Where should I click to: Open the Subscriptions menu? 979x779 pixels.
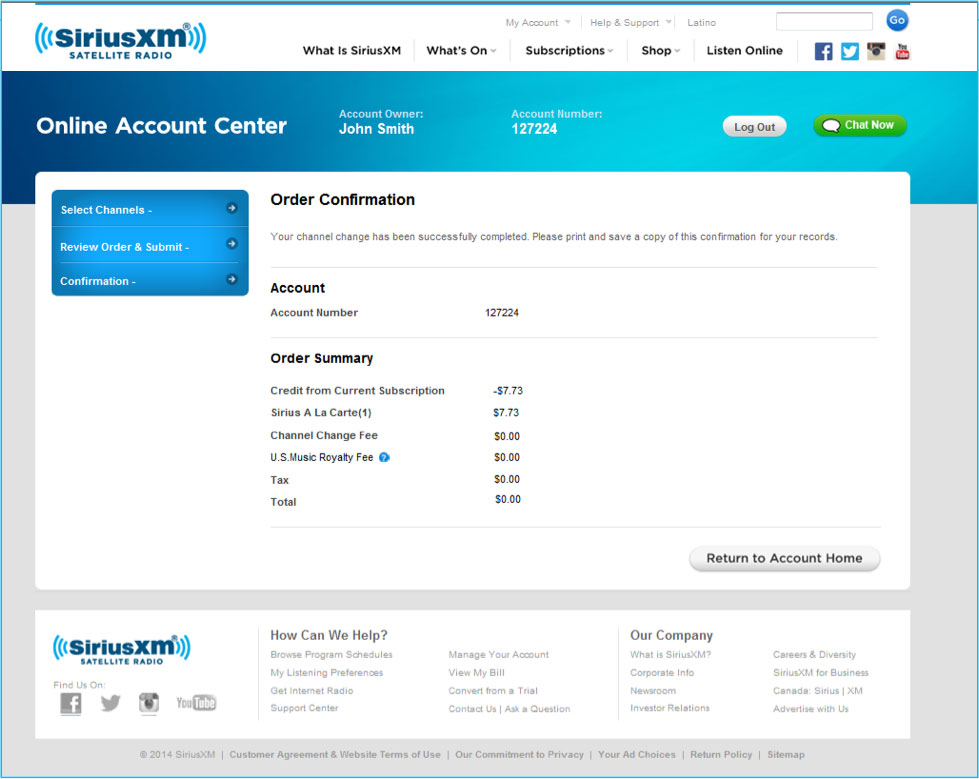coord(569,51)
